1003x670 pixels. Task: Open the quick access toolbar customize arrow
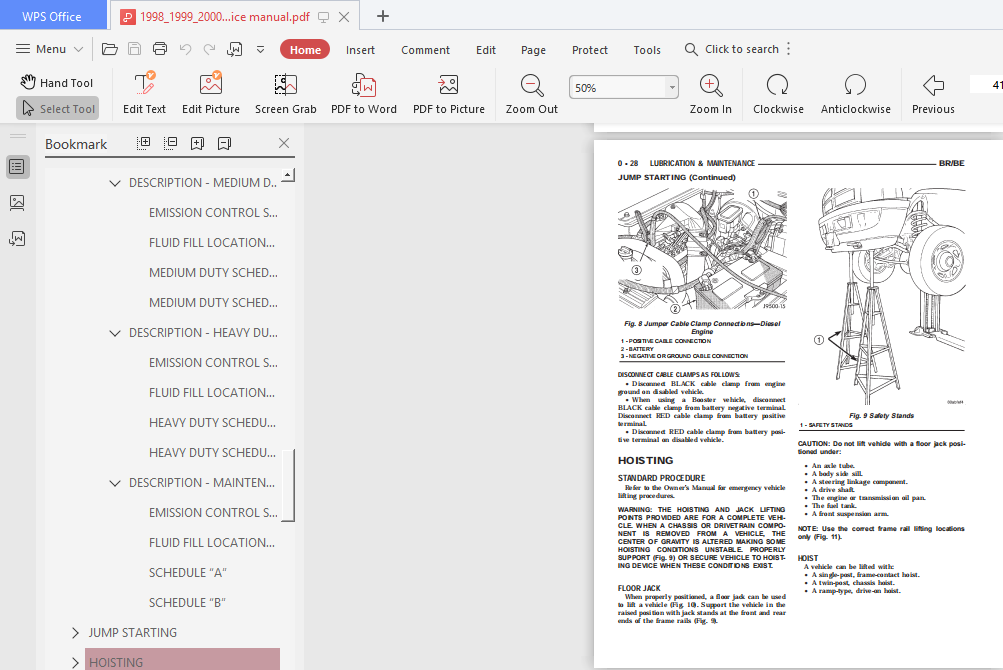[x=260, y=49]
